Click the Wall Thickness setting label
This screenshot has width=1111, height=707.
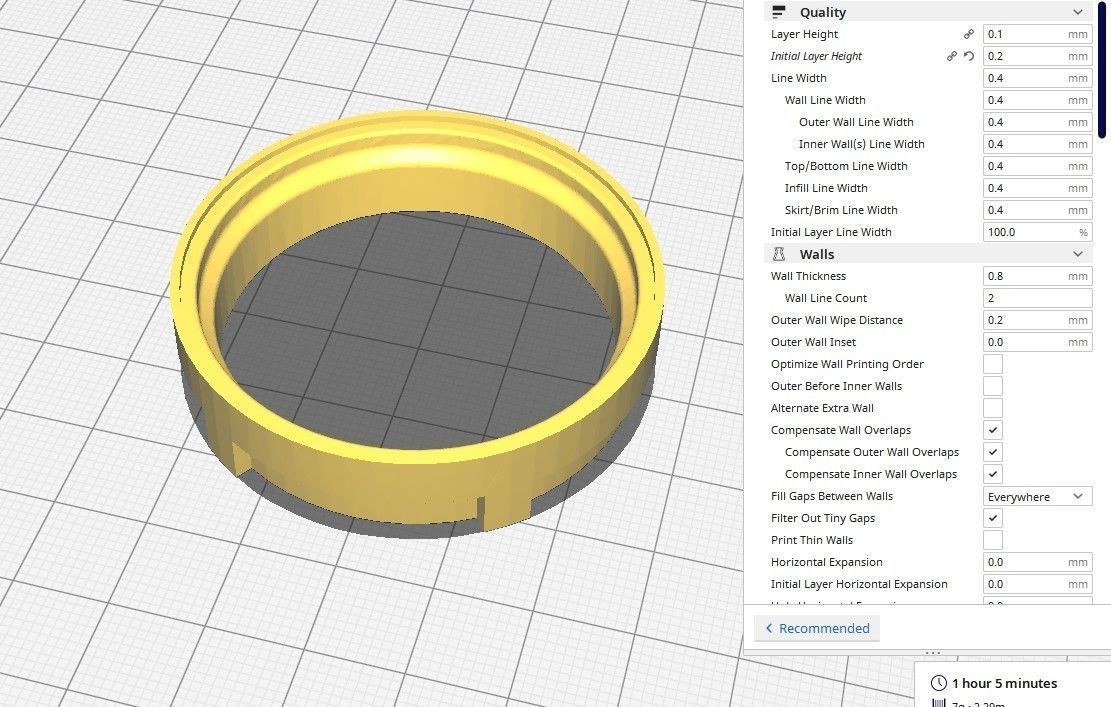808,276
